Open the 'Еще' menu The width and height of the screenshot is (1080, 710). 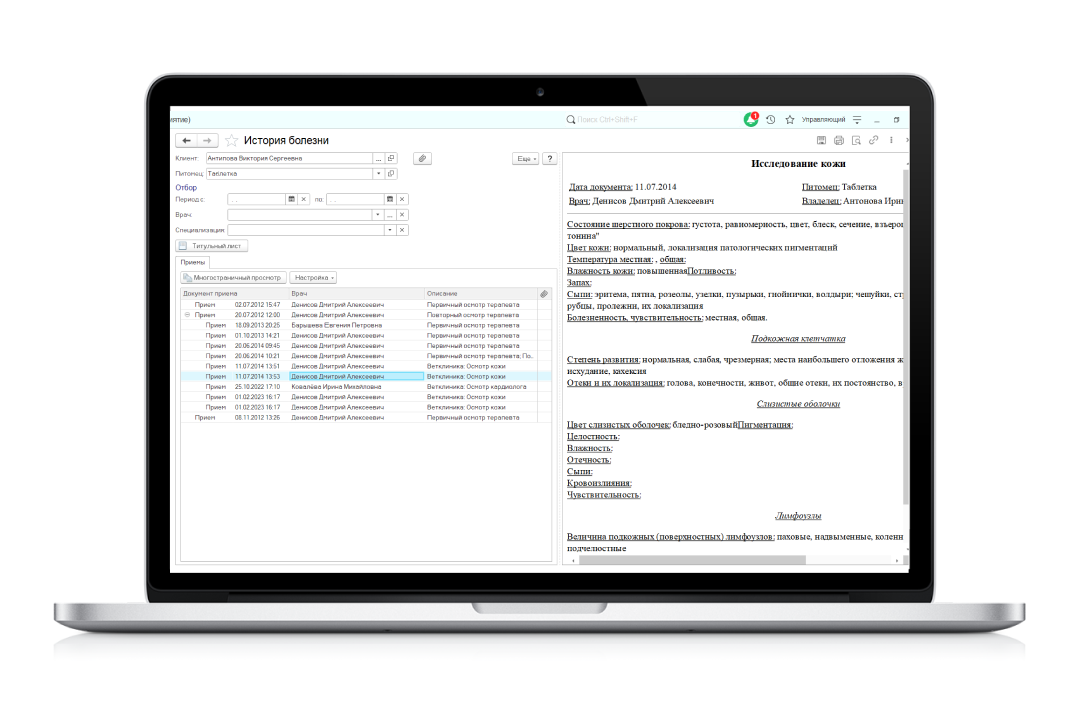[x=525, y=158]
